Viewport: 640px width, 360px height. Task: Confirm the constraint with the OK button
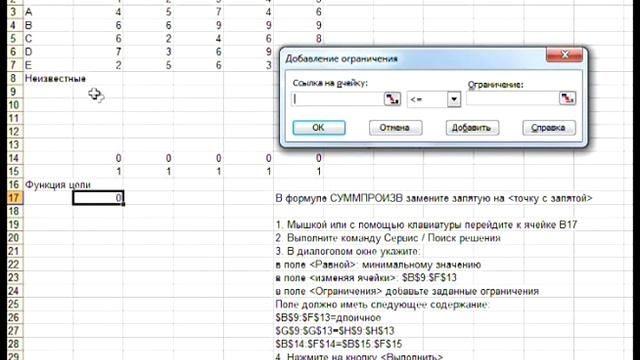(319, 128)
